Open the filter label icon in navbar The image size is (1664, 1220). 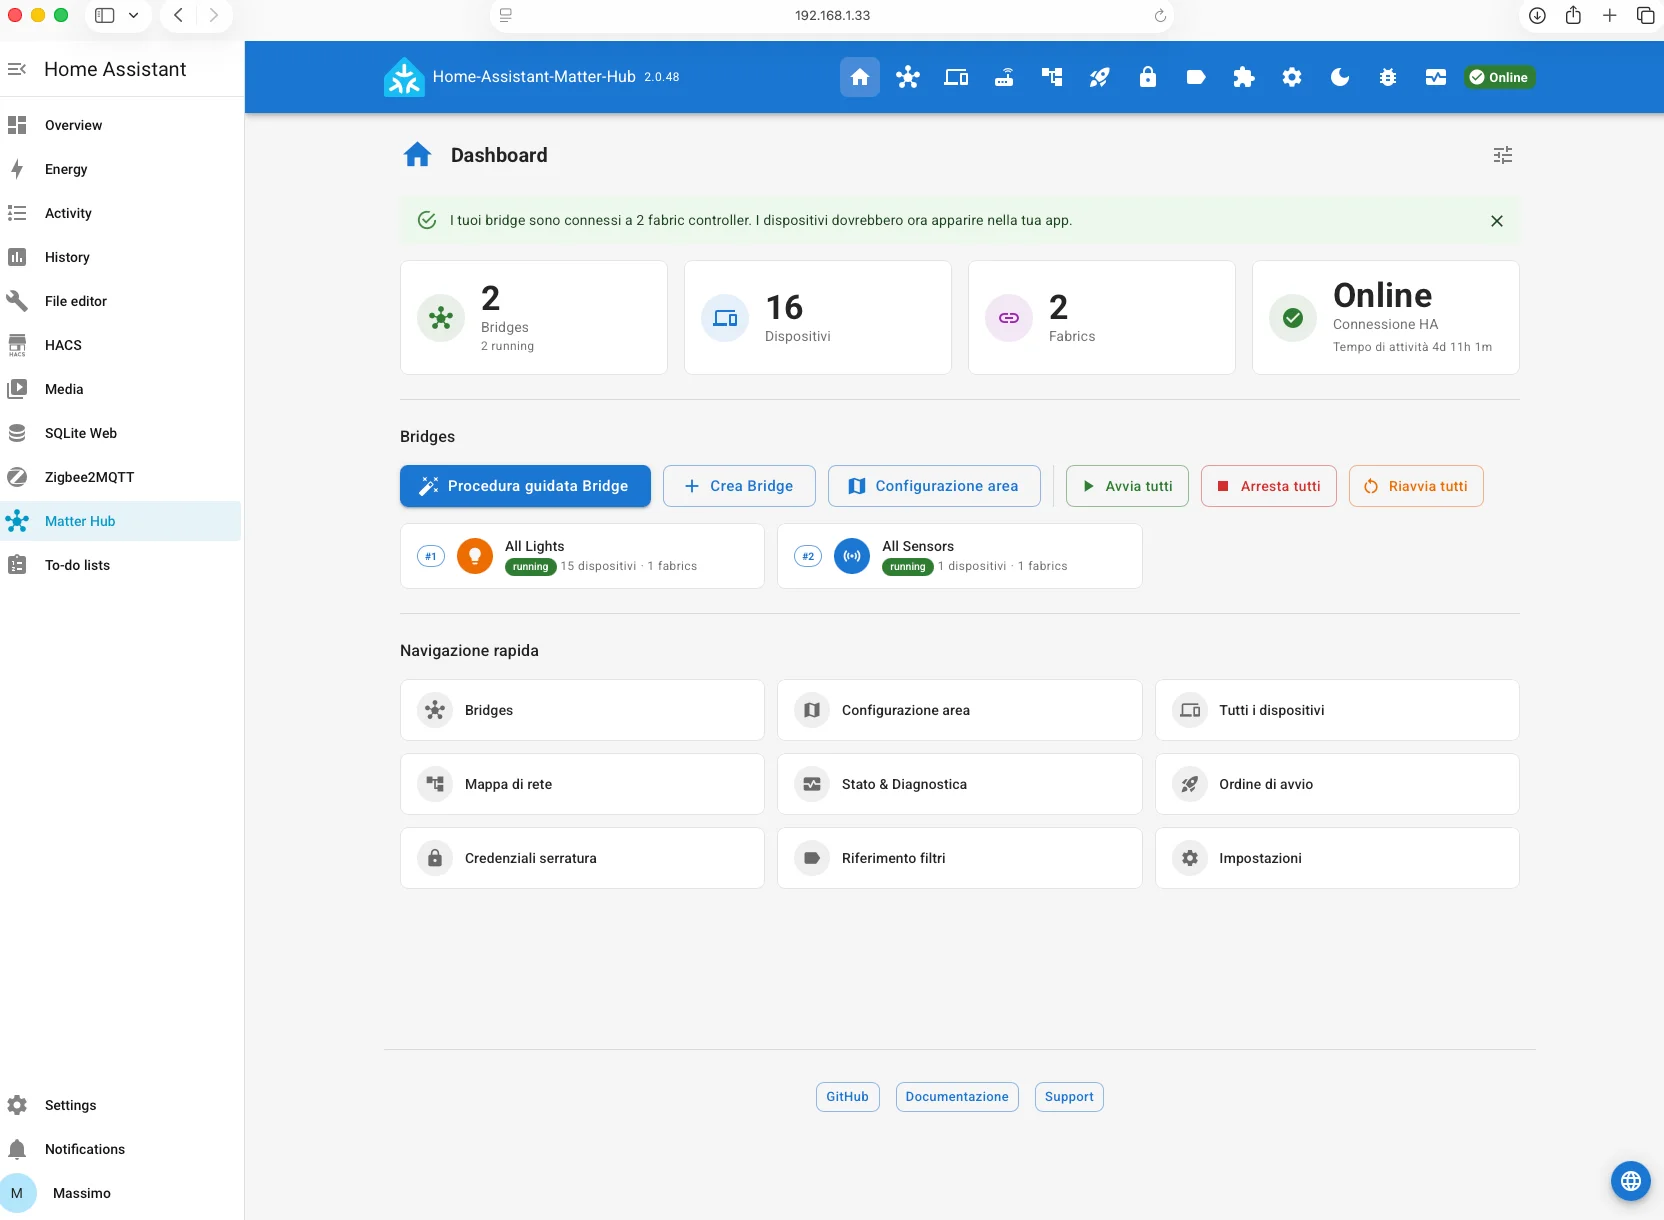coord(1196,77)
